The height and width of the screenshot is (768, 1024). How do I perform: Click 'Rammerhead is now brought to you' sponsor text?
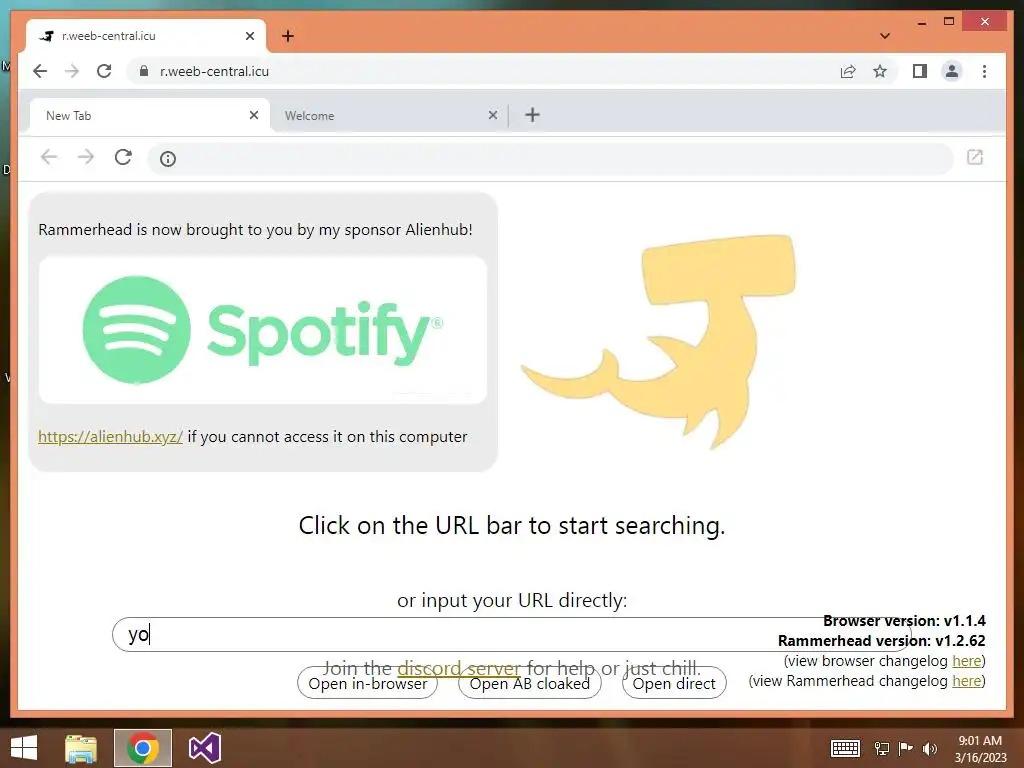[x=255, y=230]
